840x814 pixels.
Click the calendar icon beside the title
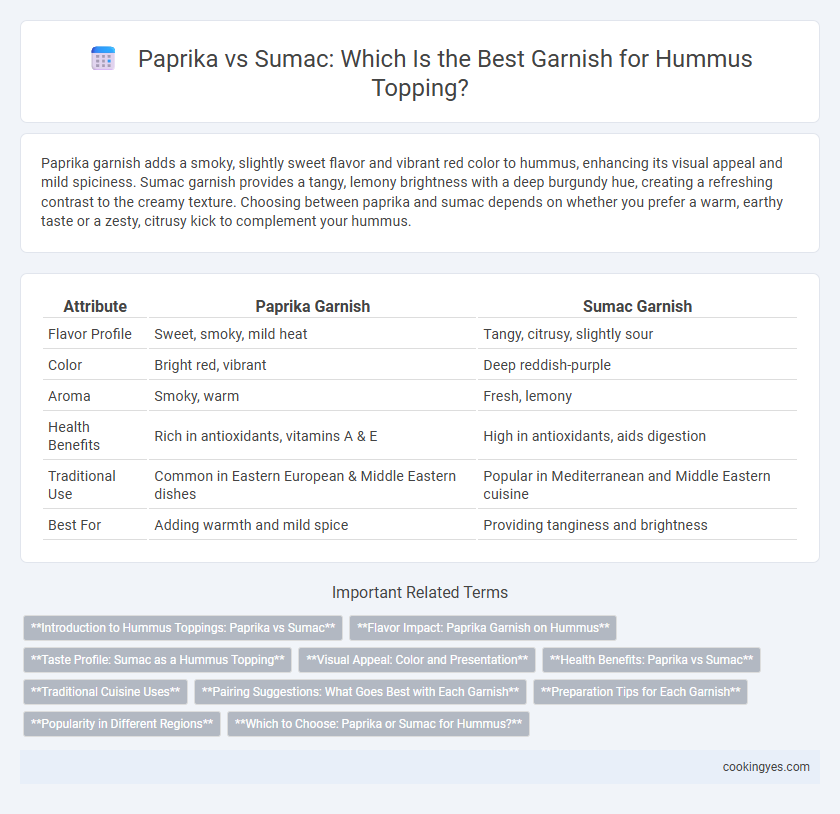(103, 58)
